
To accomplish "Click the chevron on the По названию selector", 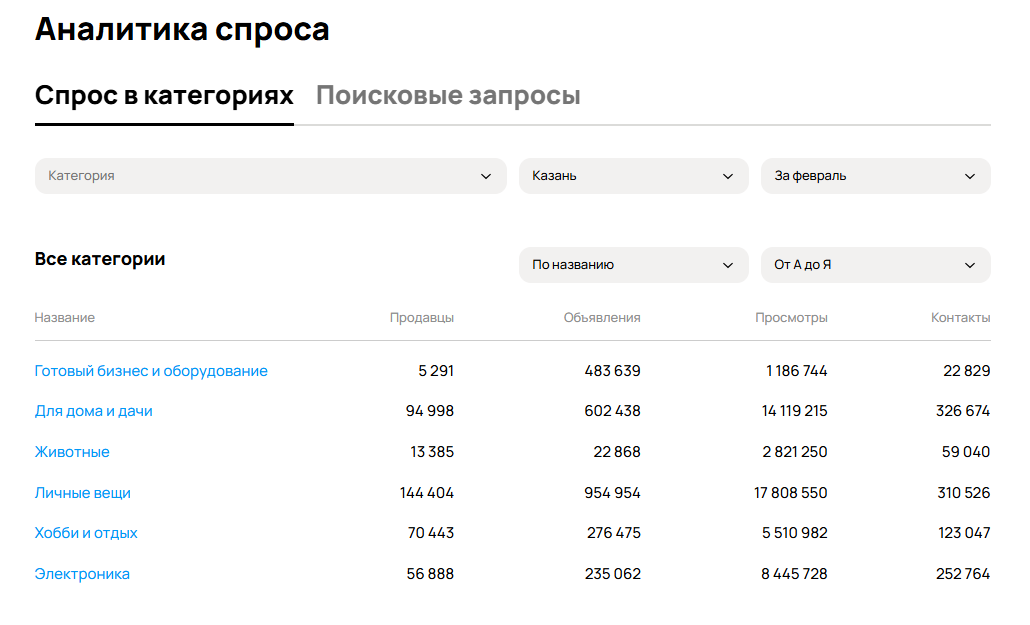I will 729,265.
